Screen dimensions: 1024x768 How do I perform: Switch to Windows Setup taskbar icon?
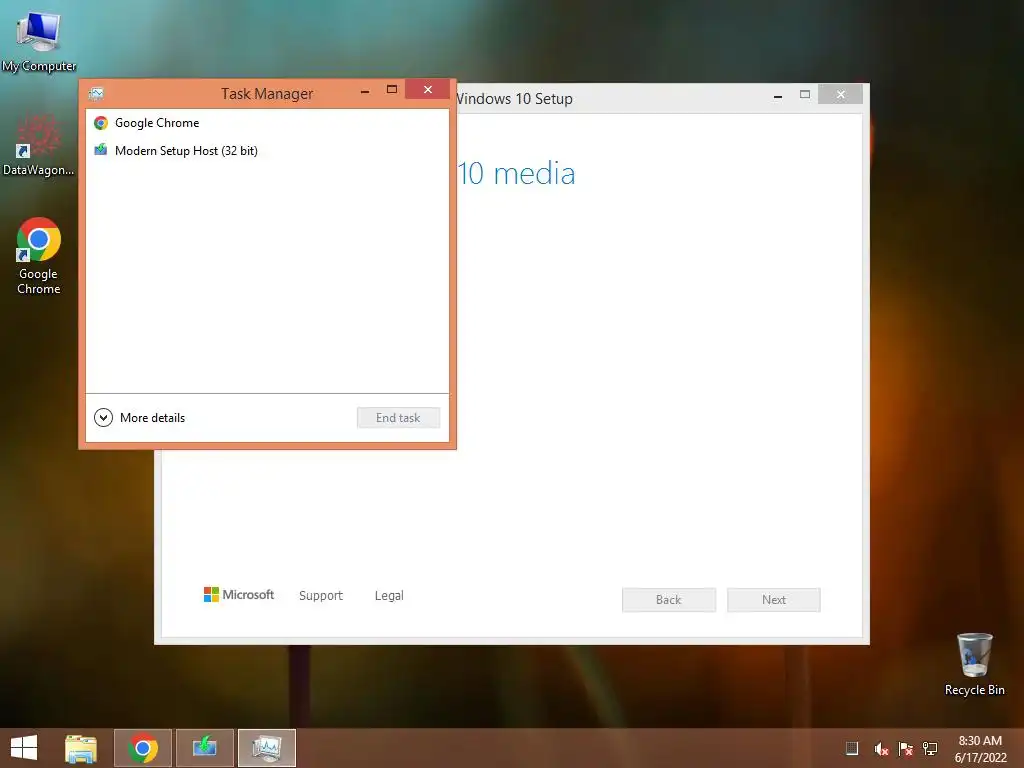click(x=204, y=748)
